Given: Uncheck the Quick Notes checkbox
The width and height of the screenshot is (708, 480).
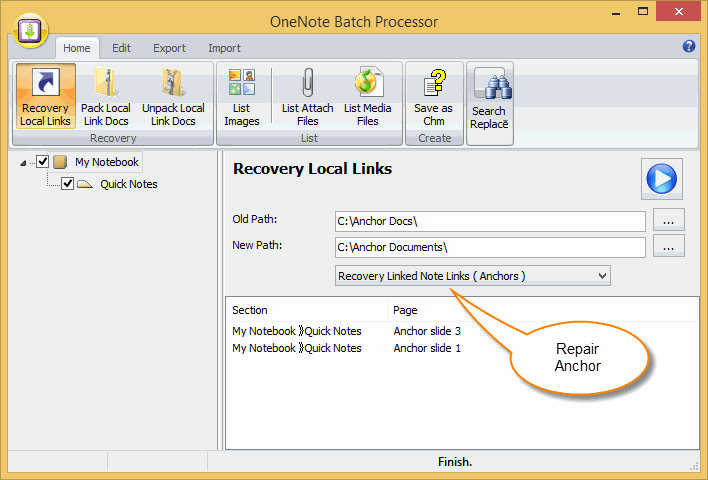Looking at the screenshot, I should (x=67, y=183).
